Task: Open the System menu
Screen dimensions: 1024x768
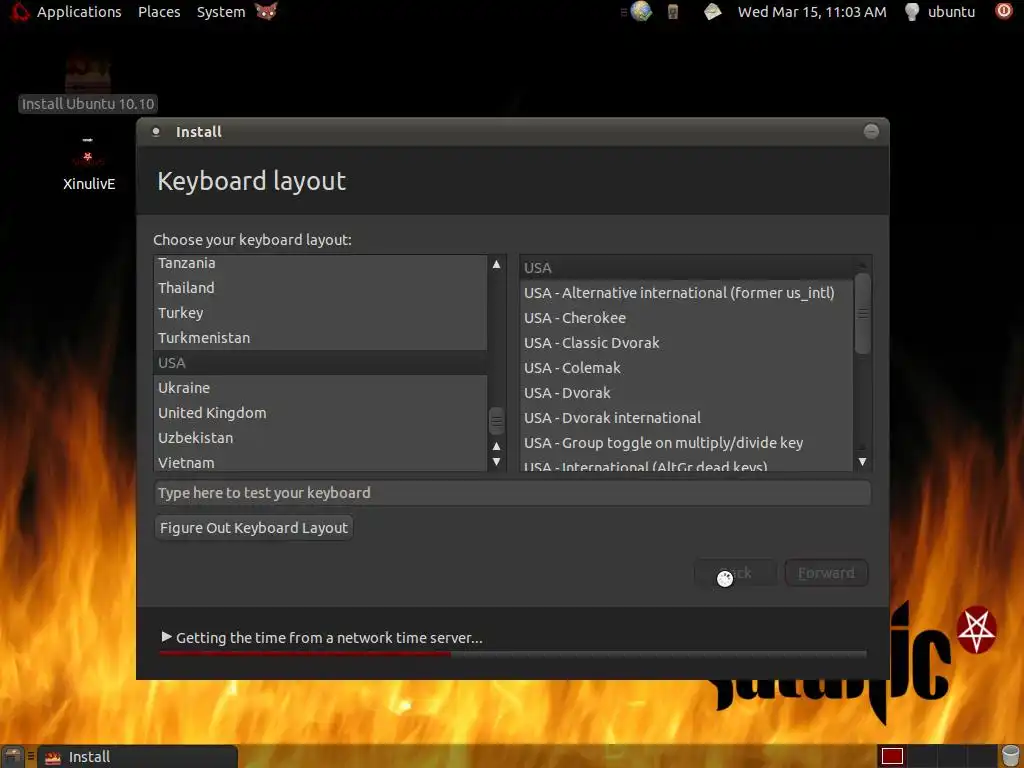Action: point(221,12)
